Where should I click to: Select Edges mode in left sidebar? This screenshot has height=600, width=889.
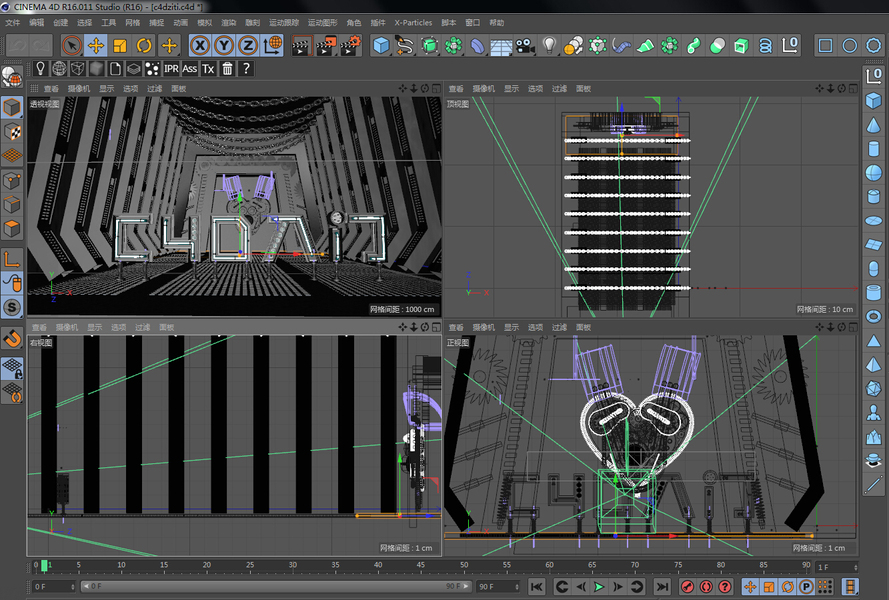pyautogui.click(x=12, y=205)
